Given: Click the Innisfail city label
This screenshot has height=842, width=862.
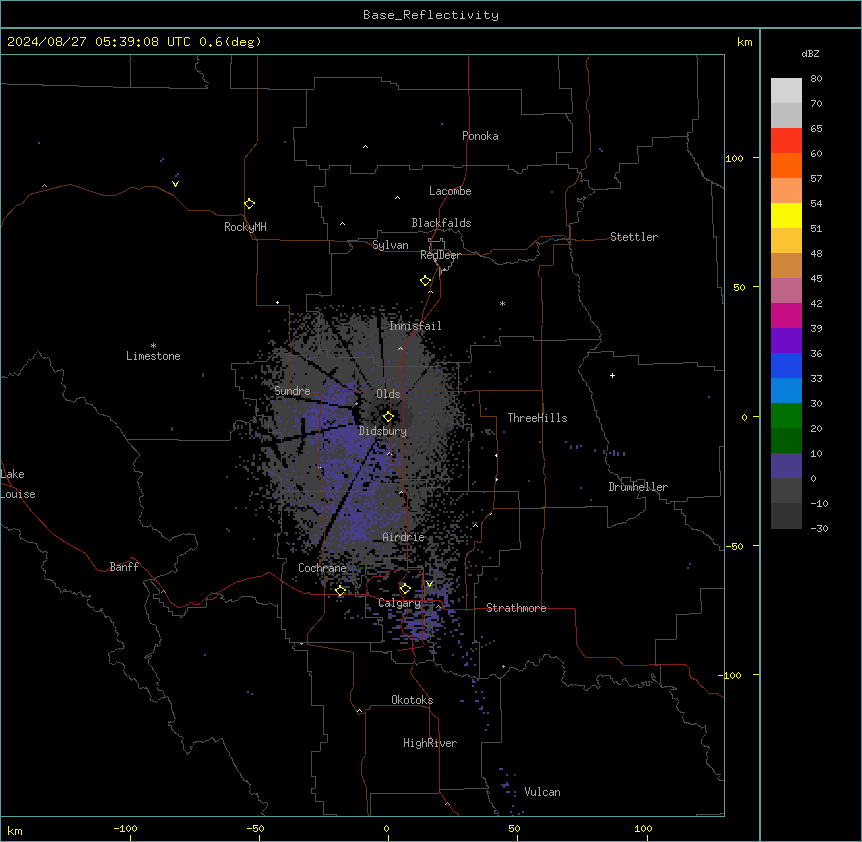Looking at the screenshot, I should pos(415,326).
